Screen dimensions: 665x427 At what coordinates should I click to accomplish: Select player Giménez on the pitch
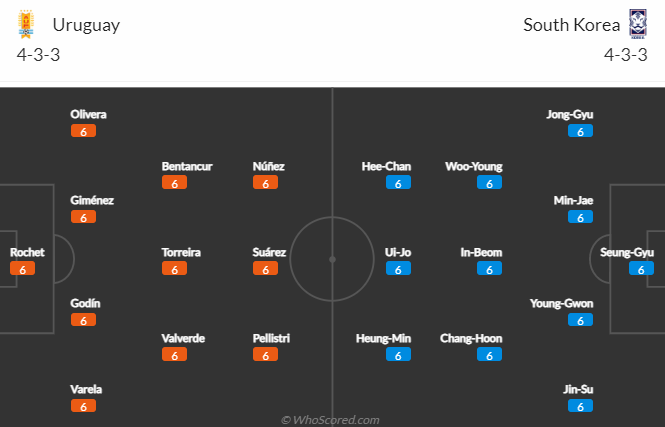click(x=92, y=200)
